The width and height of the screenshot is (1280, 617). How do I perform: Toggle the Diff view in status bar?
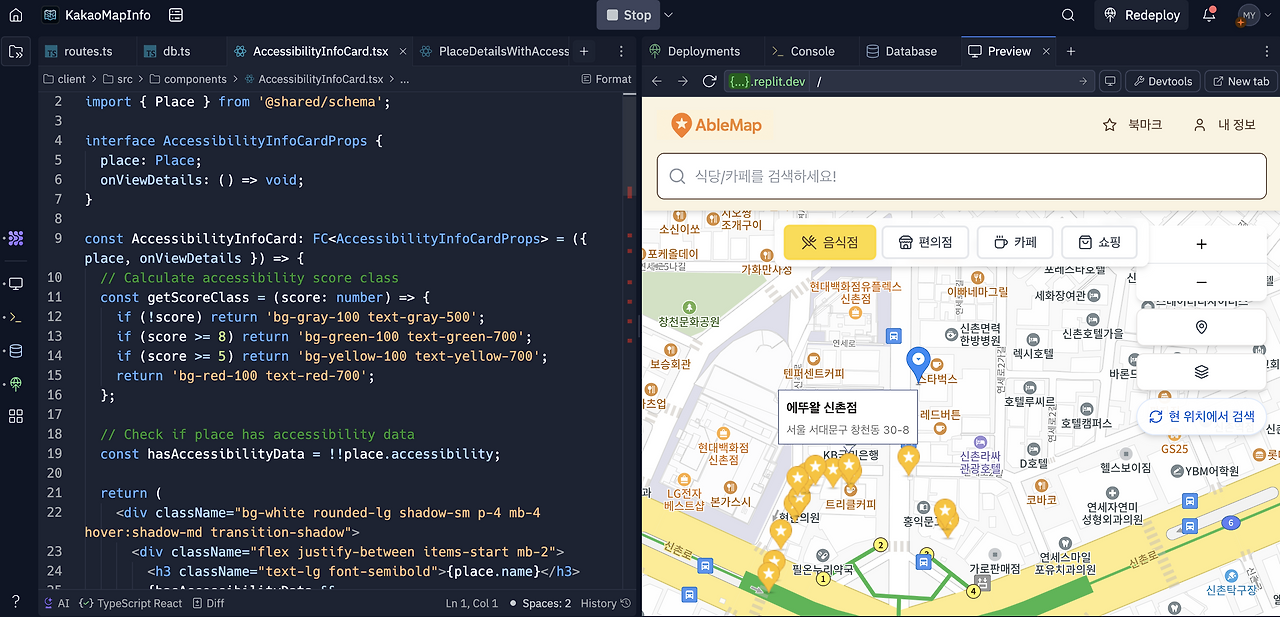(x=208, y=603)
